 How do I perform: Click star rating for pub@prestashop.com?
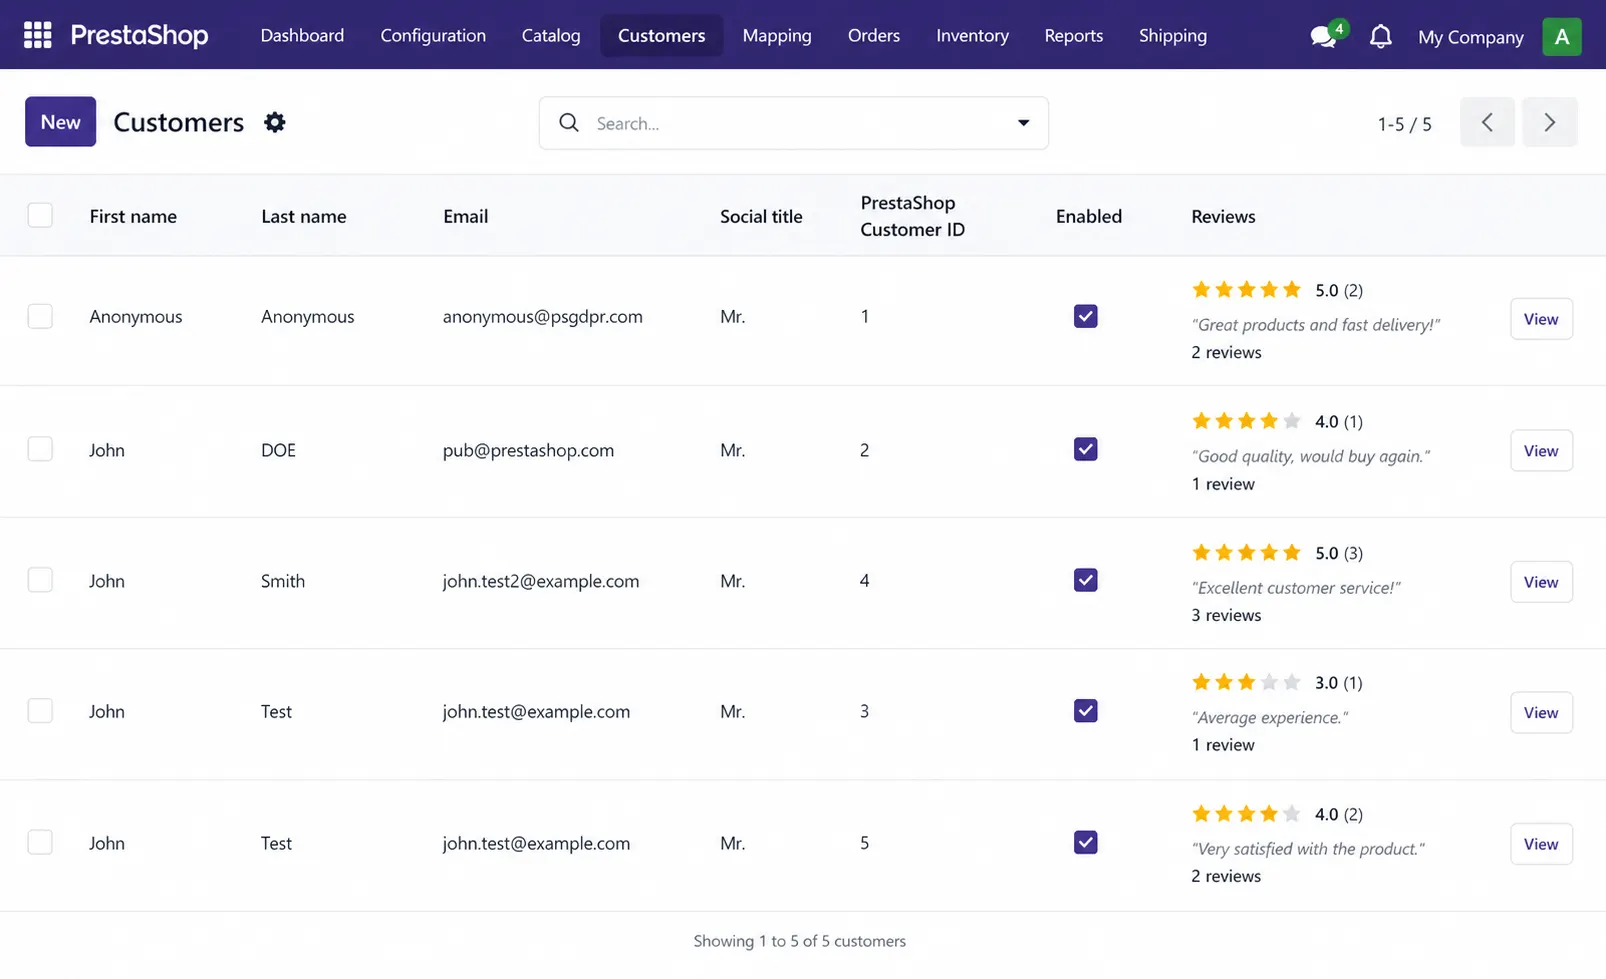pos(1246,421)
